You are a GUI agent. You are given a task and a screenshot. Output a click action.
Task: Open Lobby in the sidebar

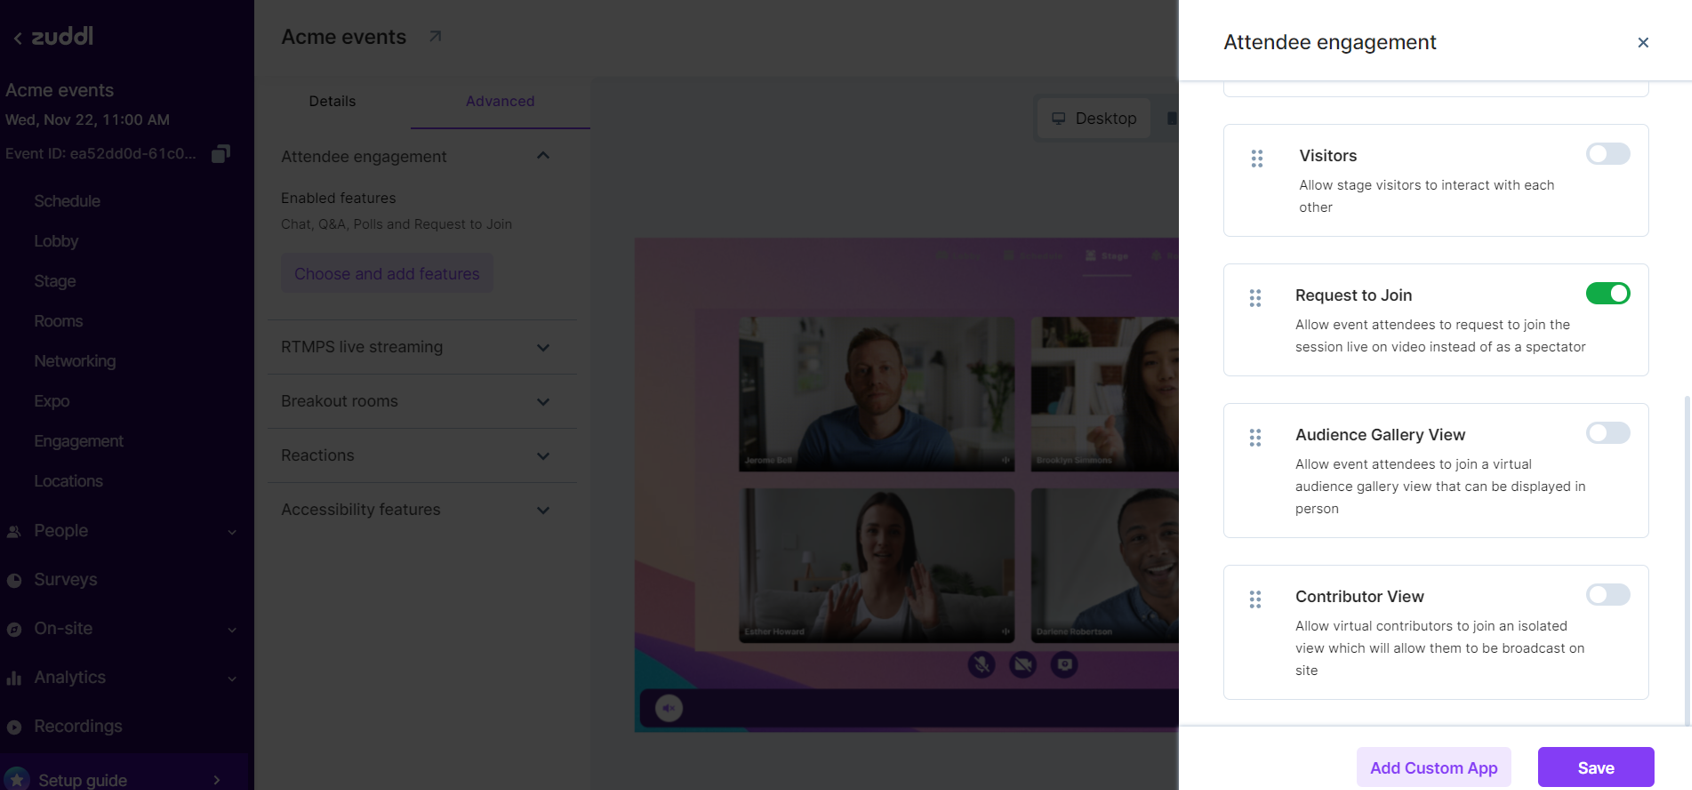tap(56, 241)
